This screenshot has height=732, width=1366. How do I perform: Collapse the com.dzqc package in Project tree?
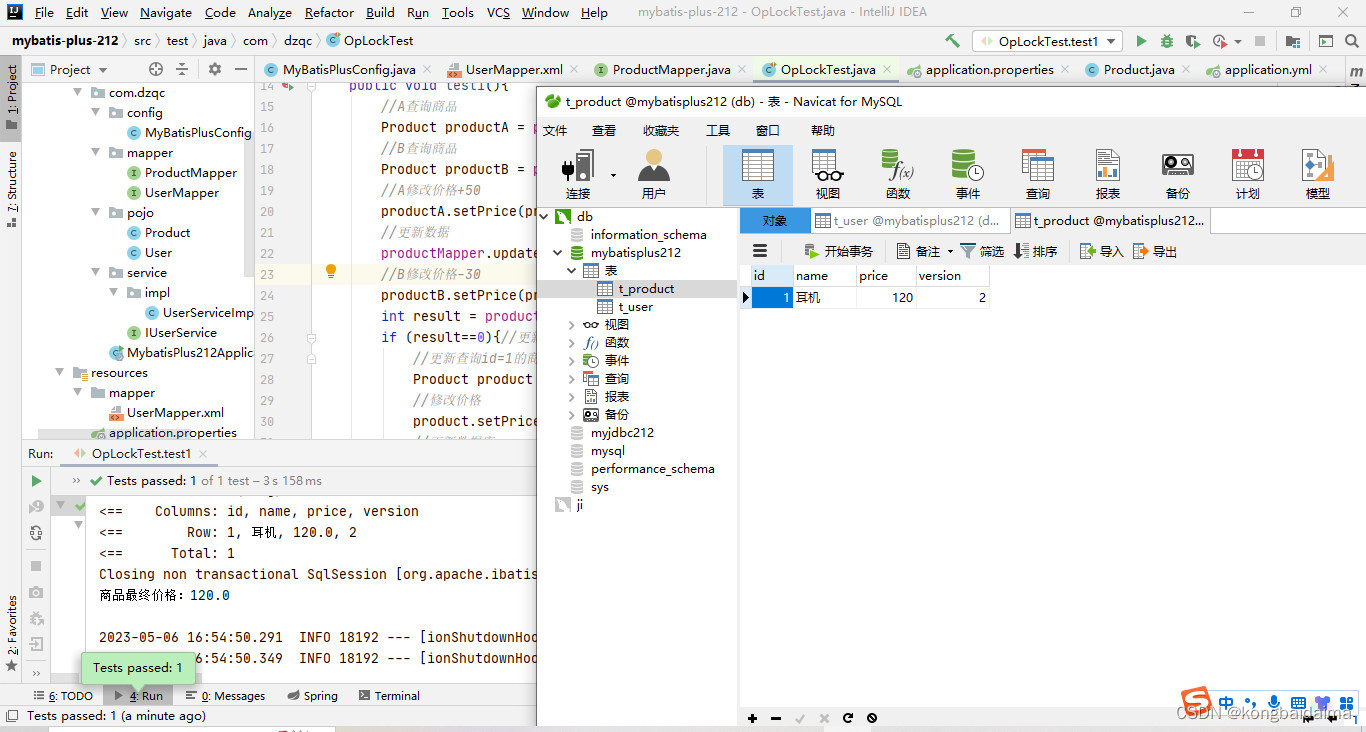pos(78,92)
